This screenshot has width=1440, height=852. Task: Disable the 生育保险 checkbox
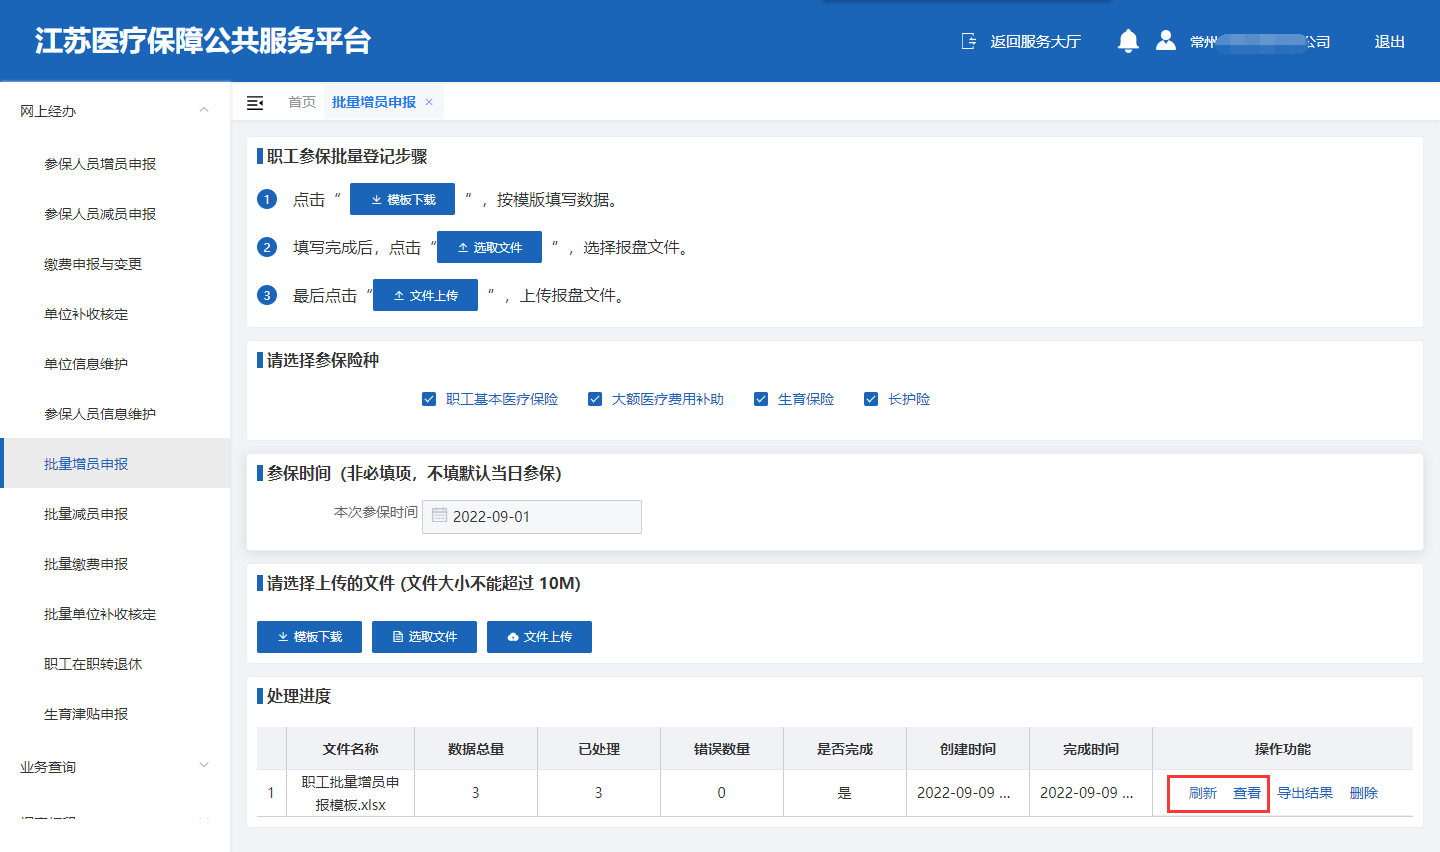pos(761,399)
